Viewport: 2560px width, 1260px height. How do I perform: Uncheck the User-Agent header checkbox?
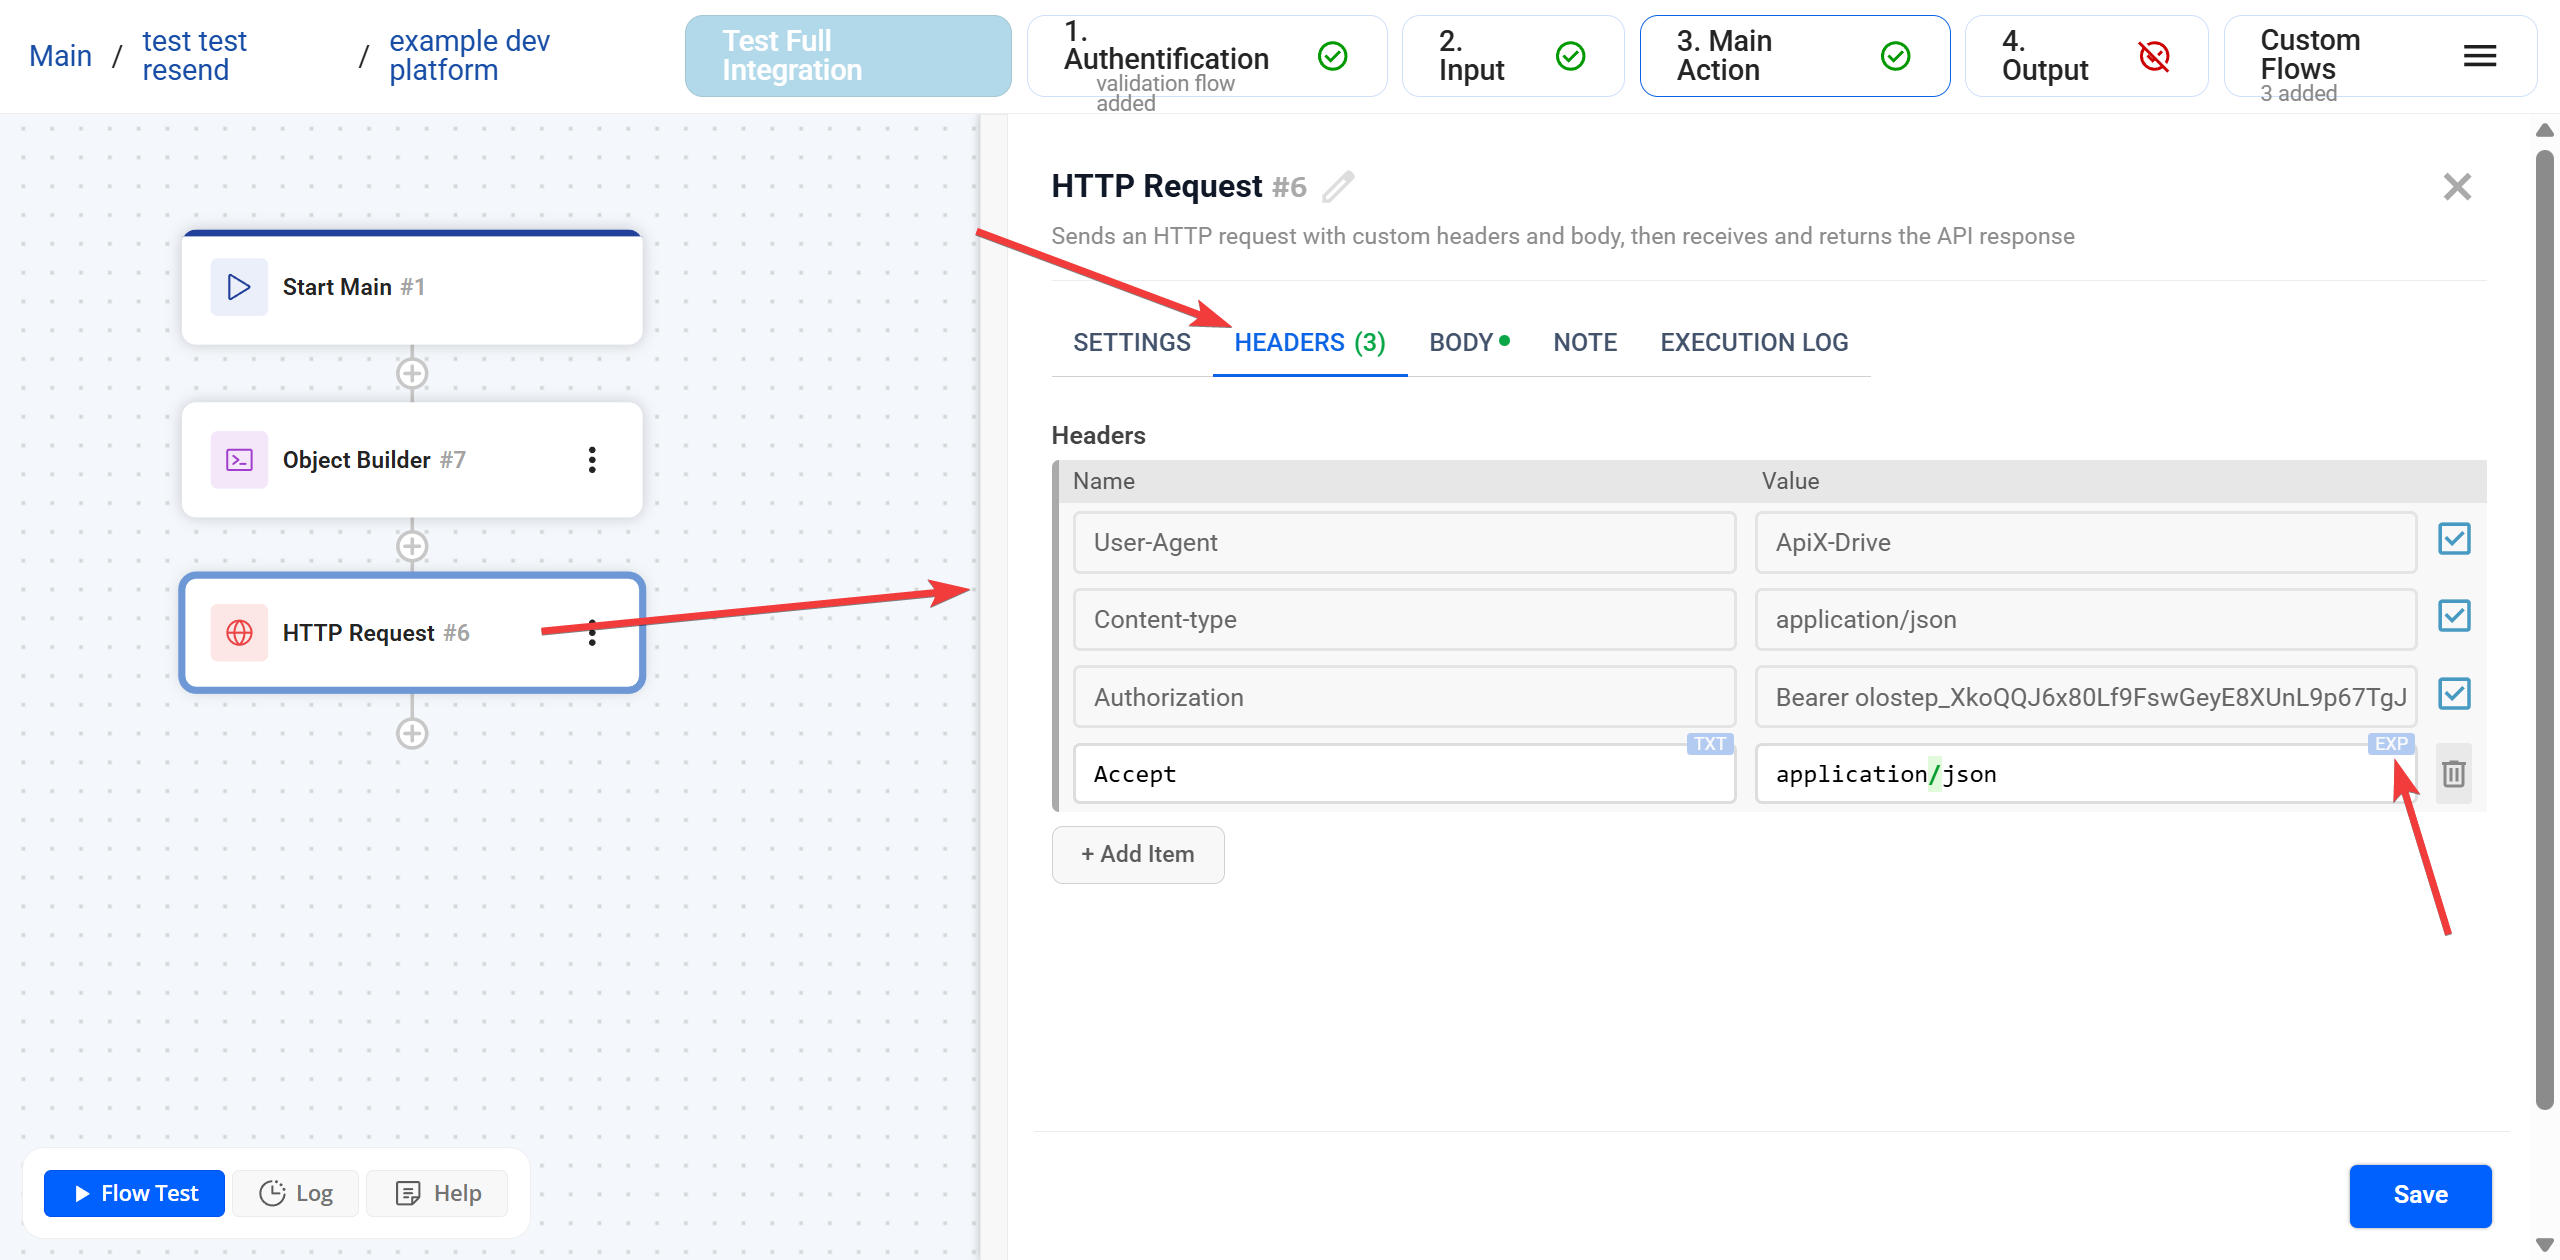tap(2454, 539)
